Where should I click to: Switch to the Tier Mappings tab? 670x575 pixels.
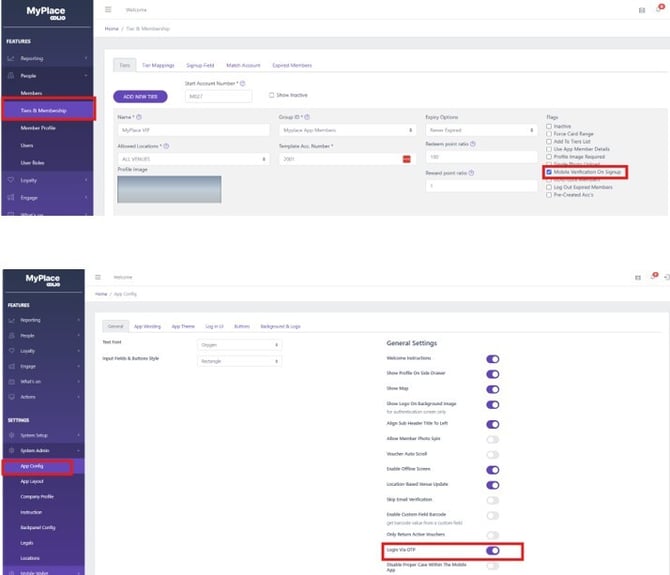click(155, 65)
